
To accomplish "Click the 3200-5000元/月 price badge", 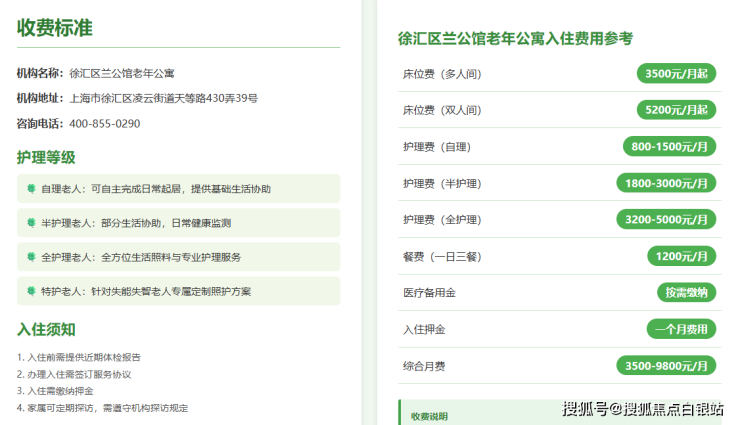I will [666, 219].
